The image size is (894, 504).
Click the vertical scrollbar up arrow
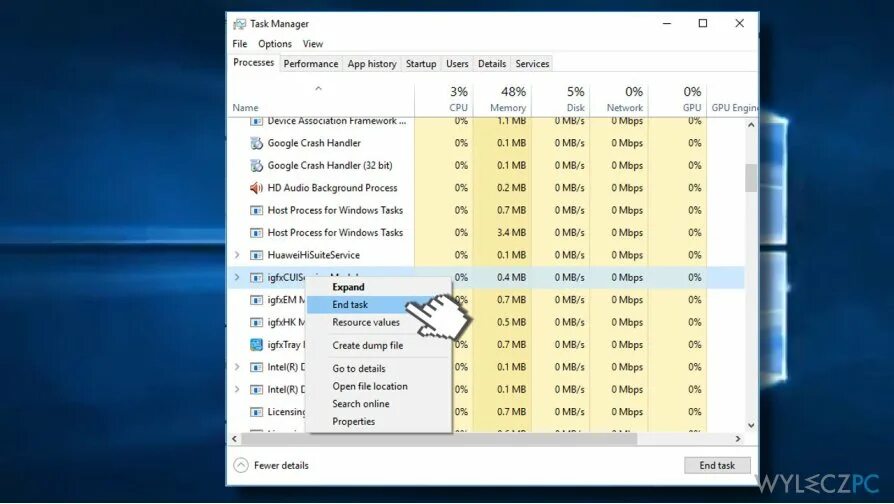pos(751,124)
